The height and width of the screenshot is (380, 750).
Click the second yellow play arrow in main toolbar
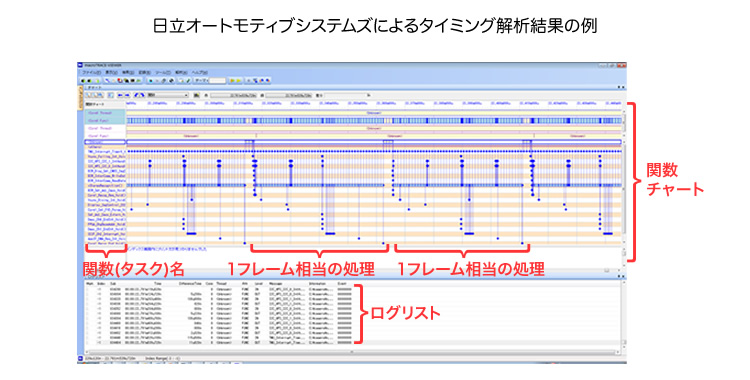pos(239,80)
